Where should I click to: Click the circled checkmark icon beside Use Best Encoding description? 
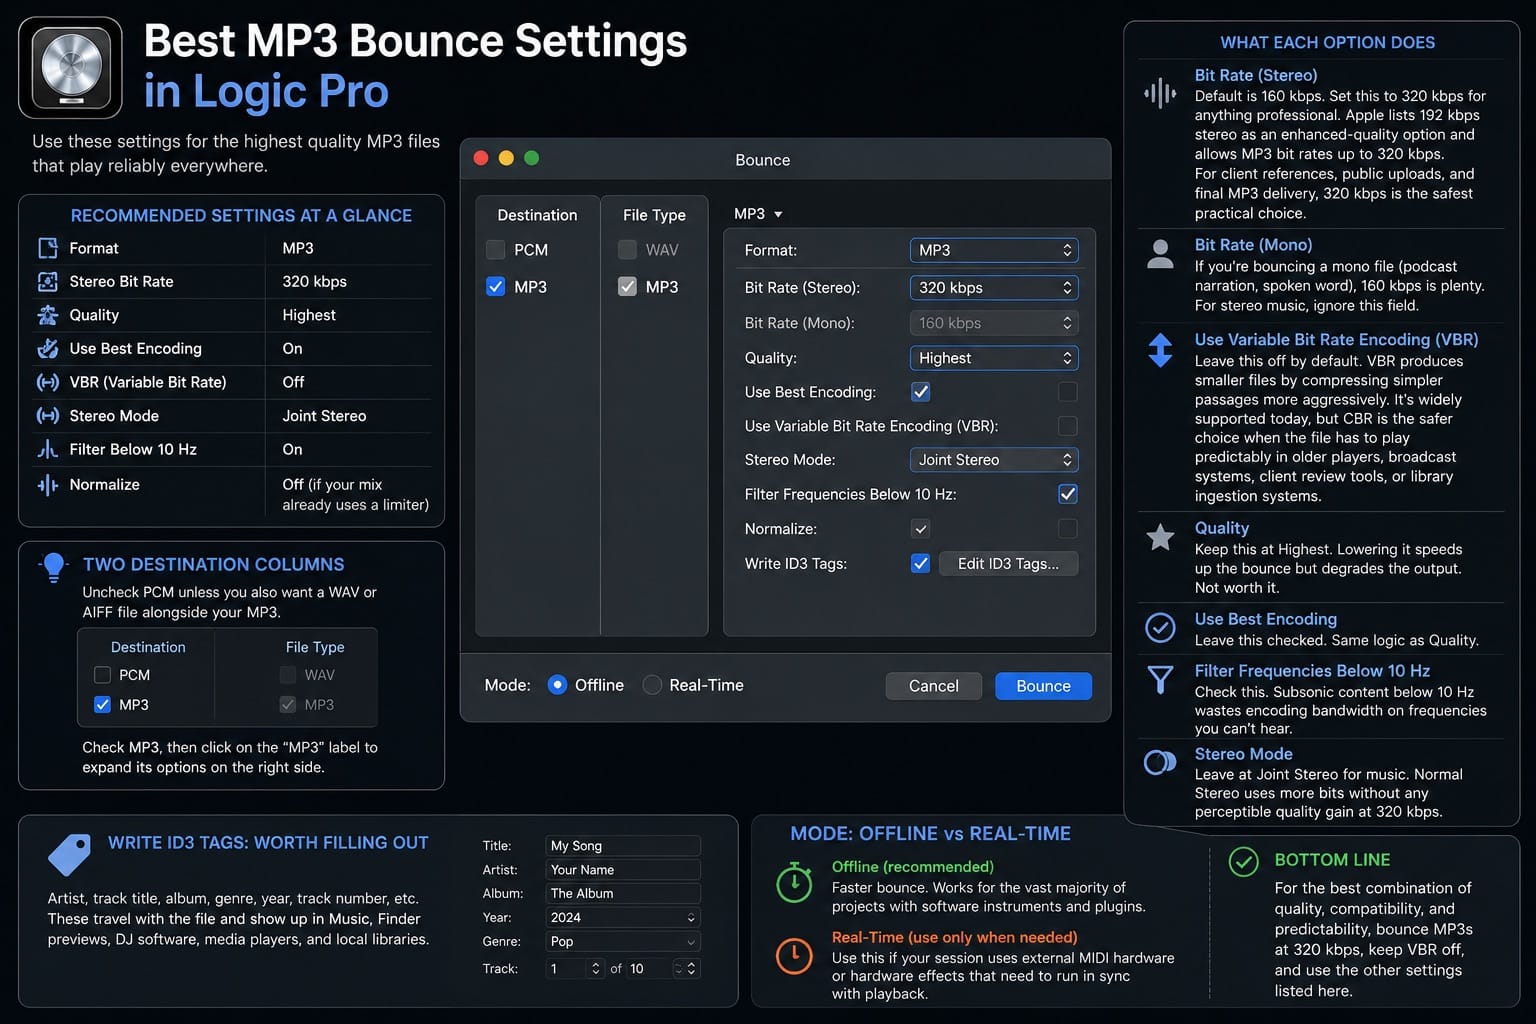click(1160, 628)
